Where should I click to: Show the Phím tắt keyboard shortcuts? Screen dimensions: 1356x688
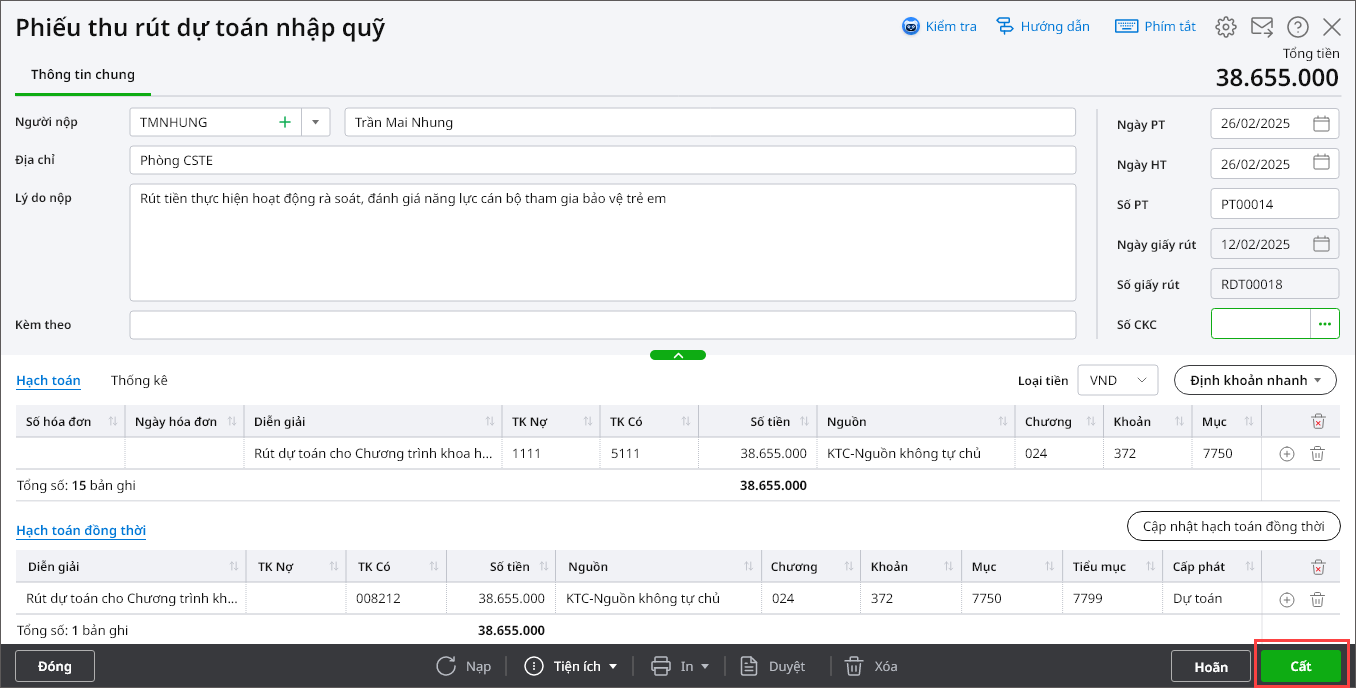(x=1155, y=27)
